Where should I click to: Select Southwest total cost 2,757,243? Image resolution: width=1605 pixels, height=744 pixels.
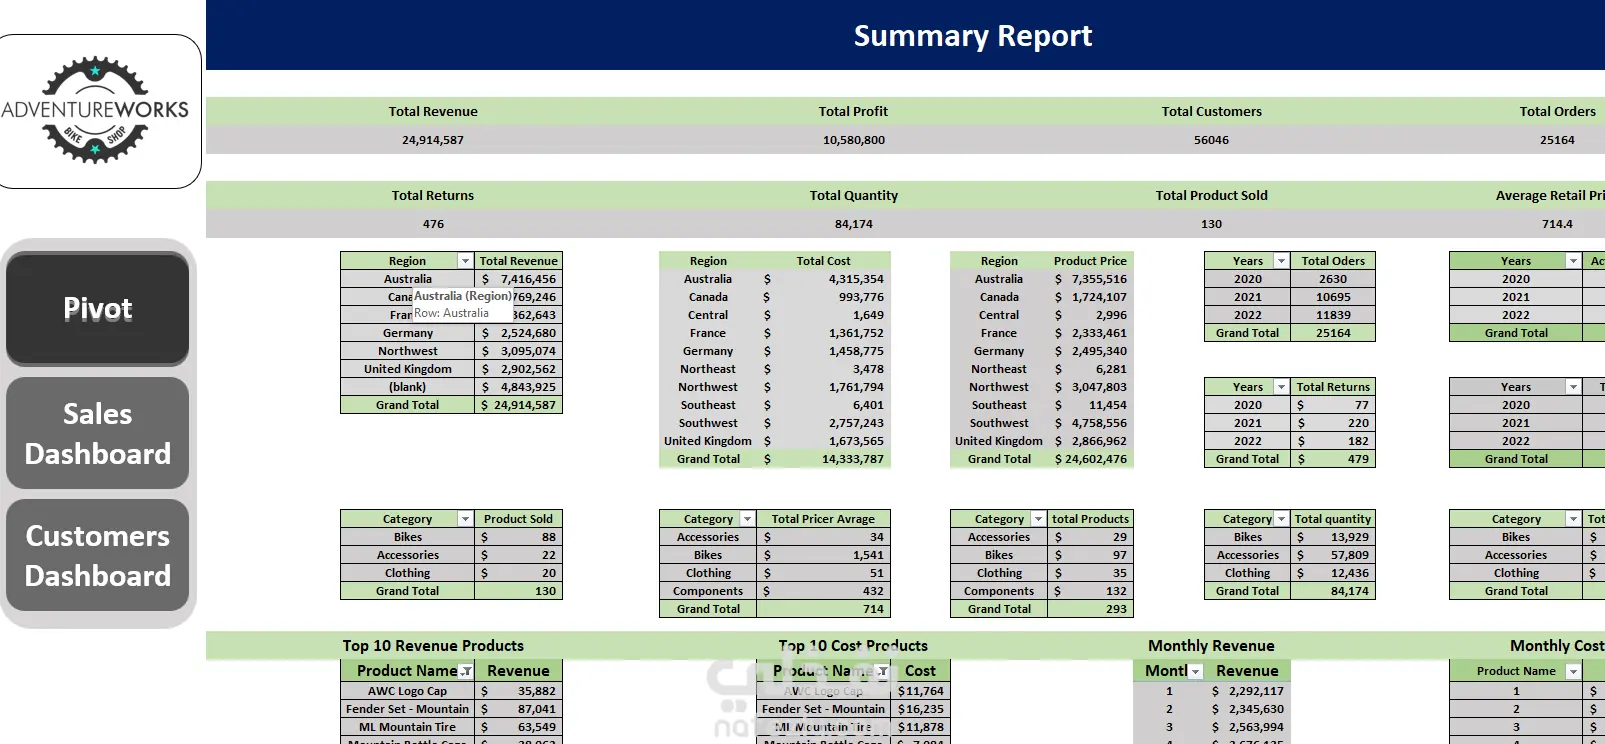click(x=823, y=423)
